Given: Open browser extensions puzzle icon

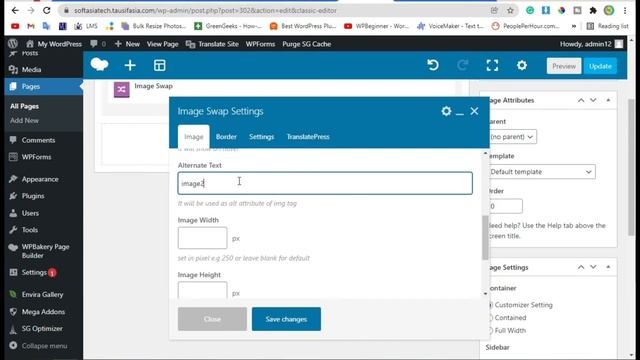Looking at the screenshot, I should click(593, 10).
